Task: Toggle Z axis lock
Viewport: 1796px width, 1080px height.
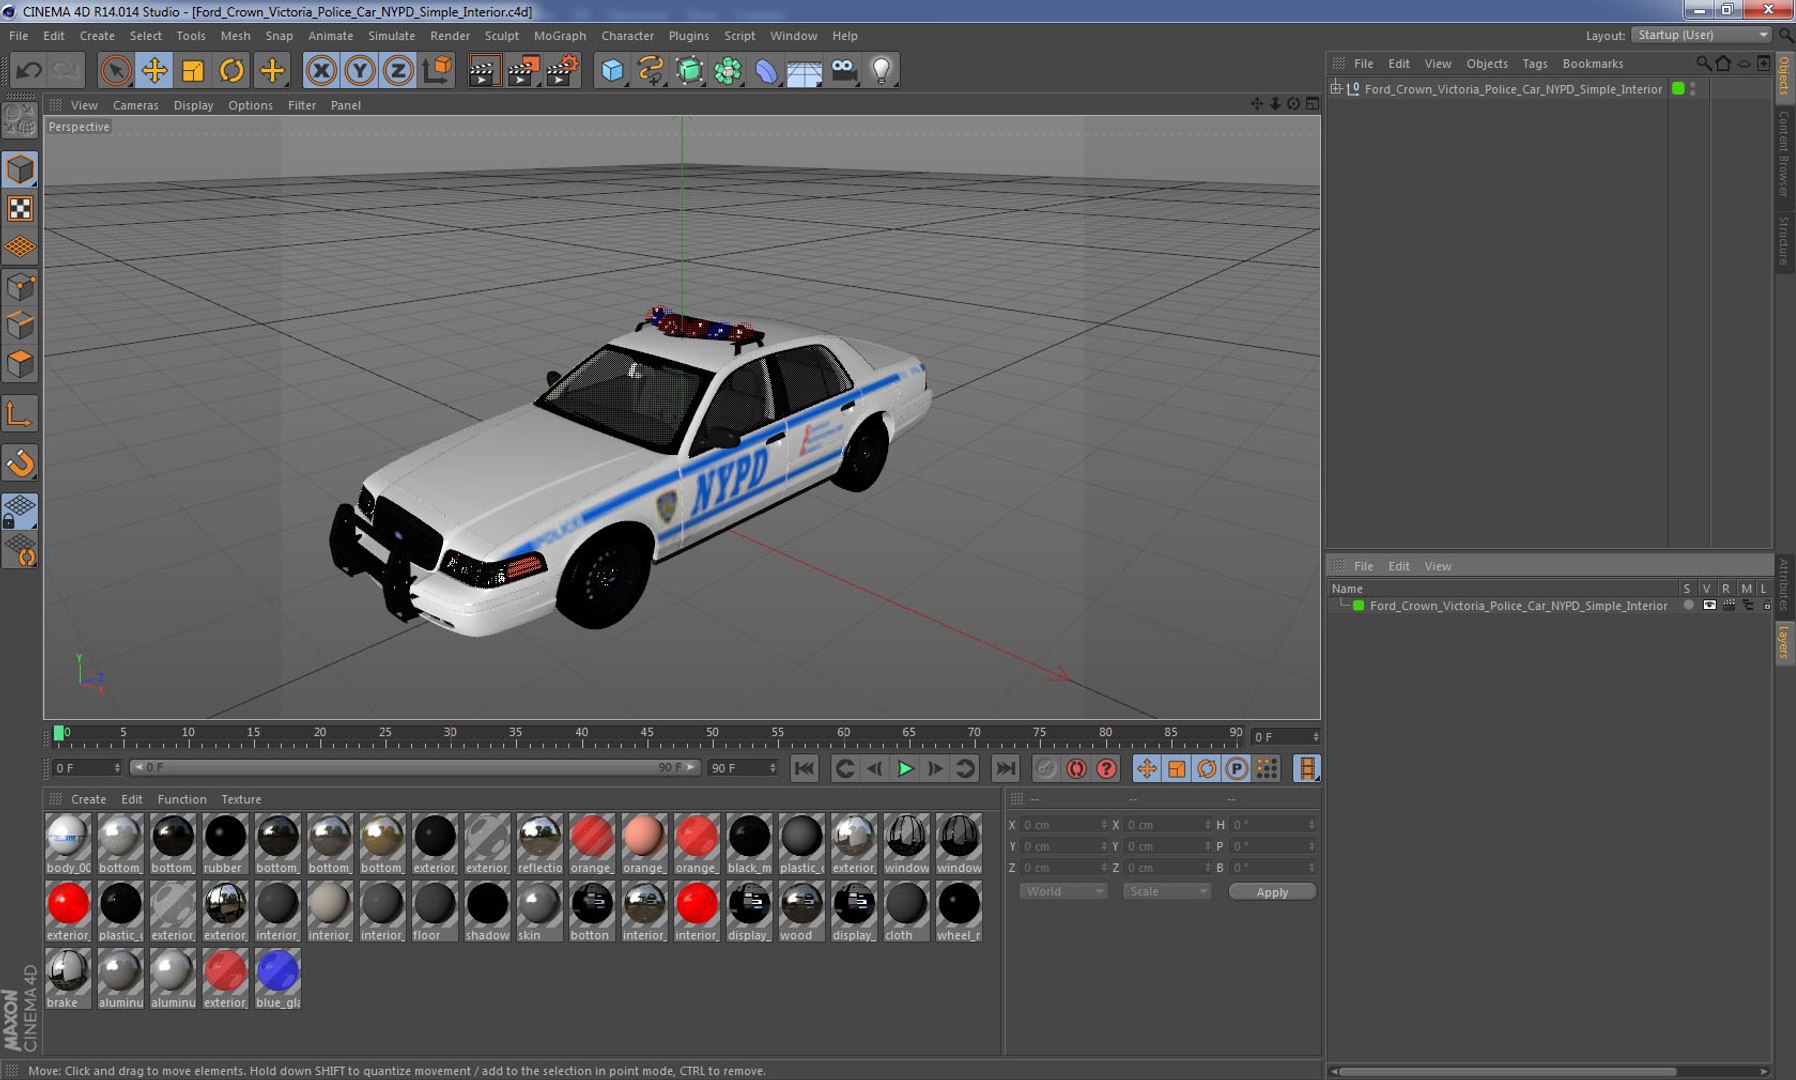Action: click(398, 70)
